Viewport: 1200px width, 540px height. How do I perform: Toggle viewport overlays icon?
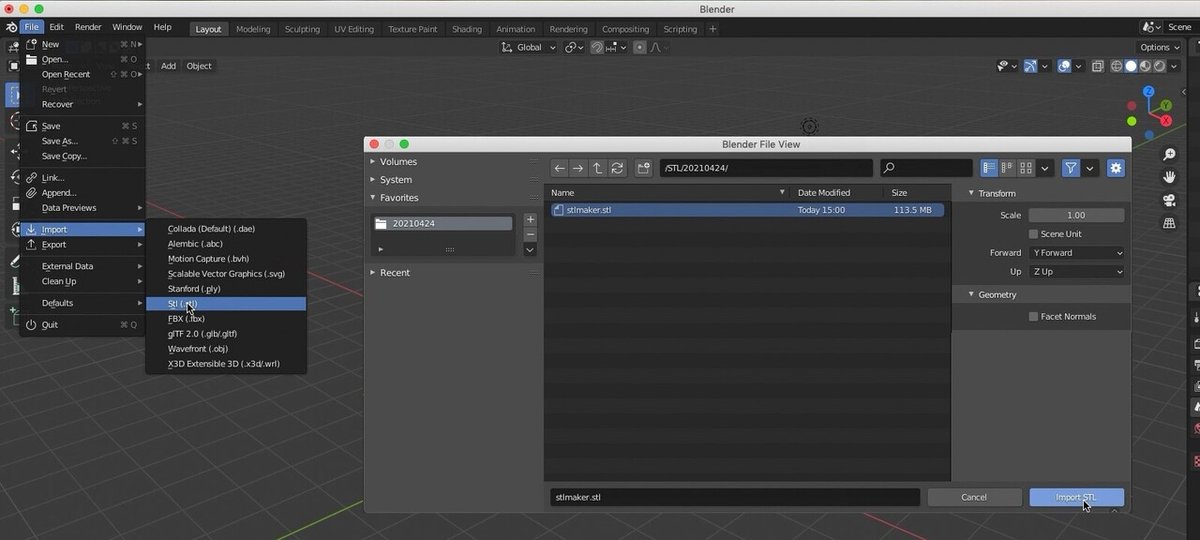1065,66
